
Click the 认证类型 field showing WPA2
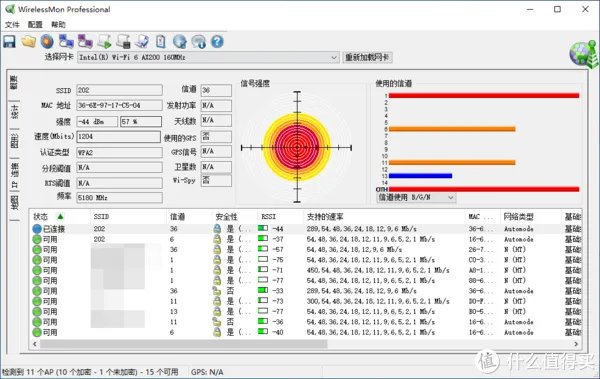click(119, 152)
